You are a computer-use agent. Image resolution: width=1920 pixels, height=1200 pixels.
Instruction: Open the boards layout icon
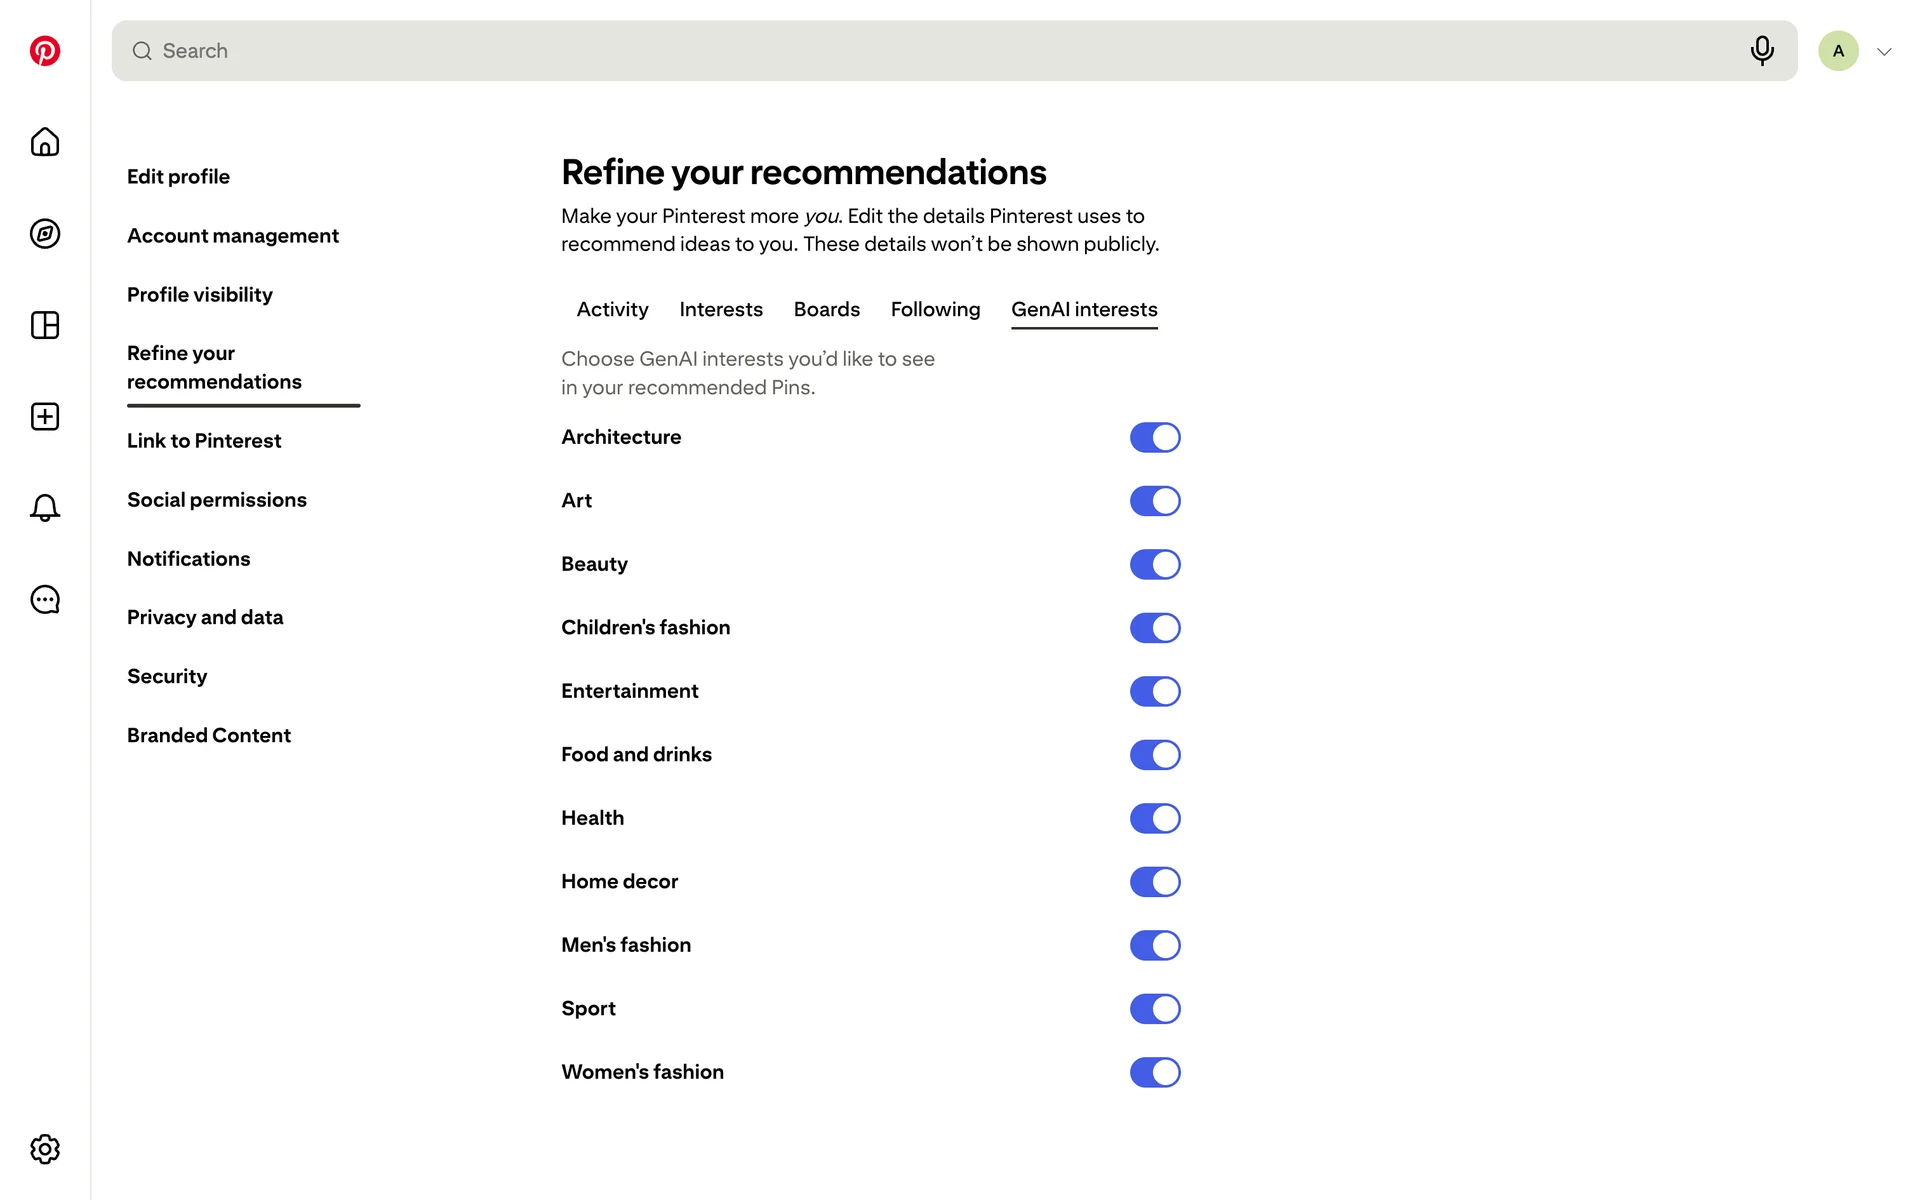click(x=45, y=325)
